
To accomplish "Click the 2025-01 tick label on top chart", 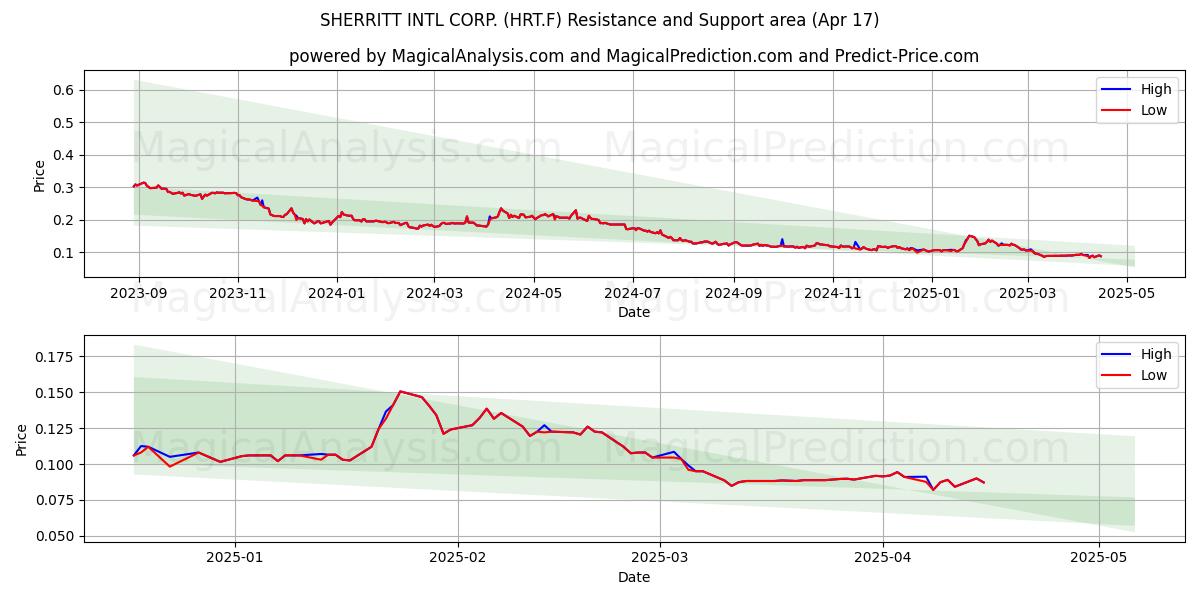I will pos(931,293).
